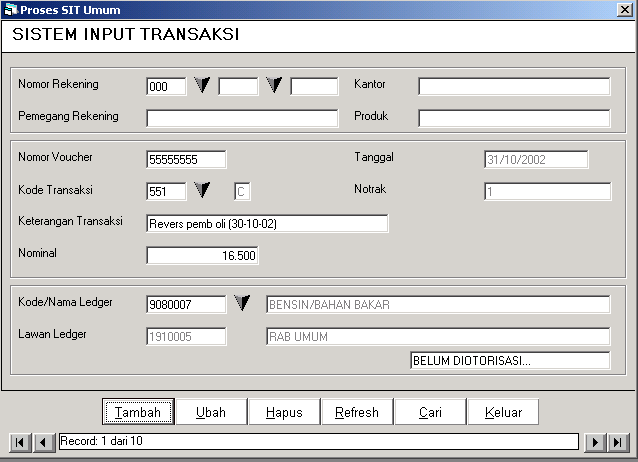Focus the Nomor Rekening field containing 000
Image resolution: width=638 pixels, height=462 pixels.
click(x=166, y=86)
